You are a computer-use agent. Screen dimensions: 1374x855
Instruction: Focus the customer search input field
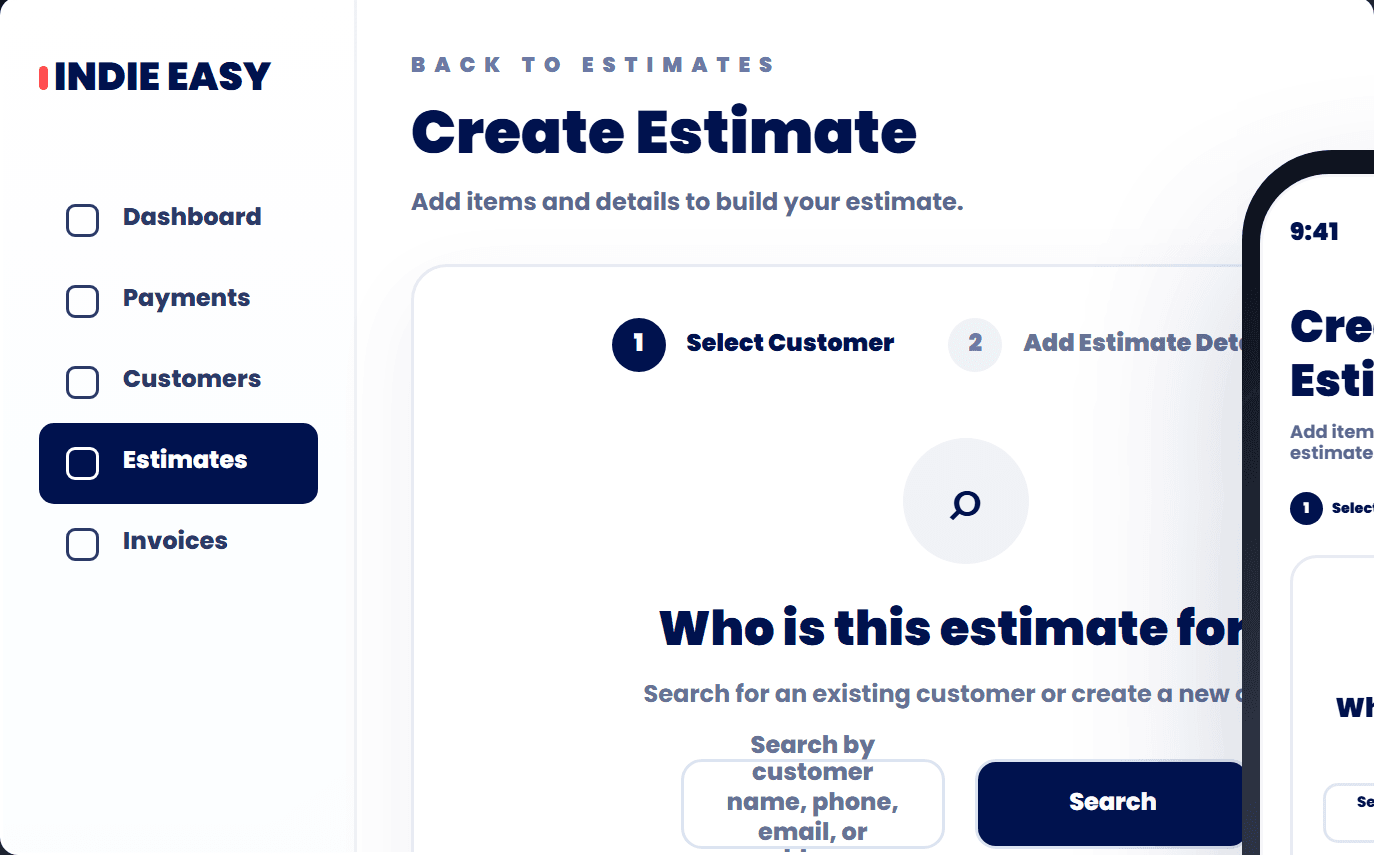pyautogui.click(x=813, y=803)
